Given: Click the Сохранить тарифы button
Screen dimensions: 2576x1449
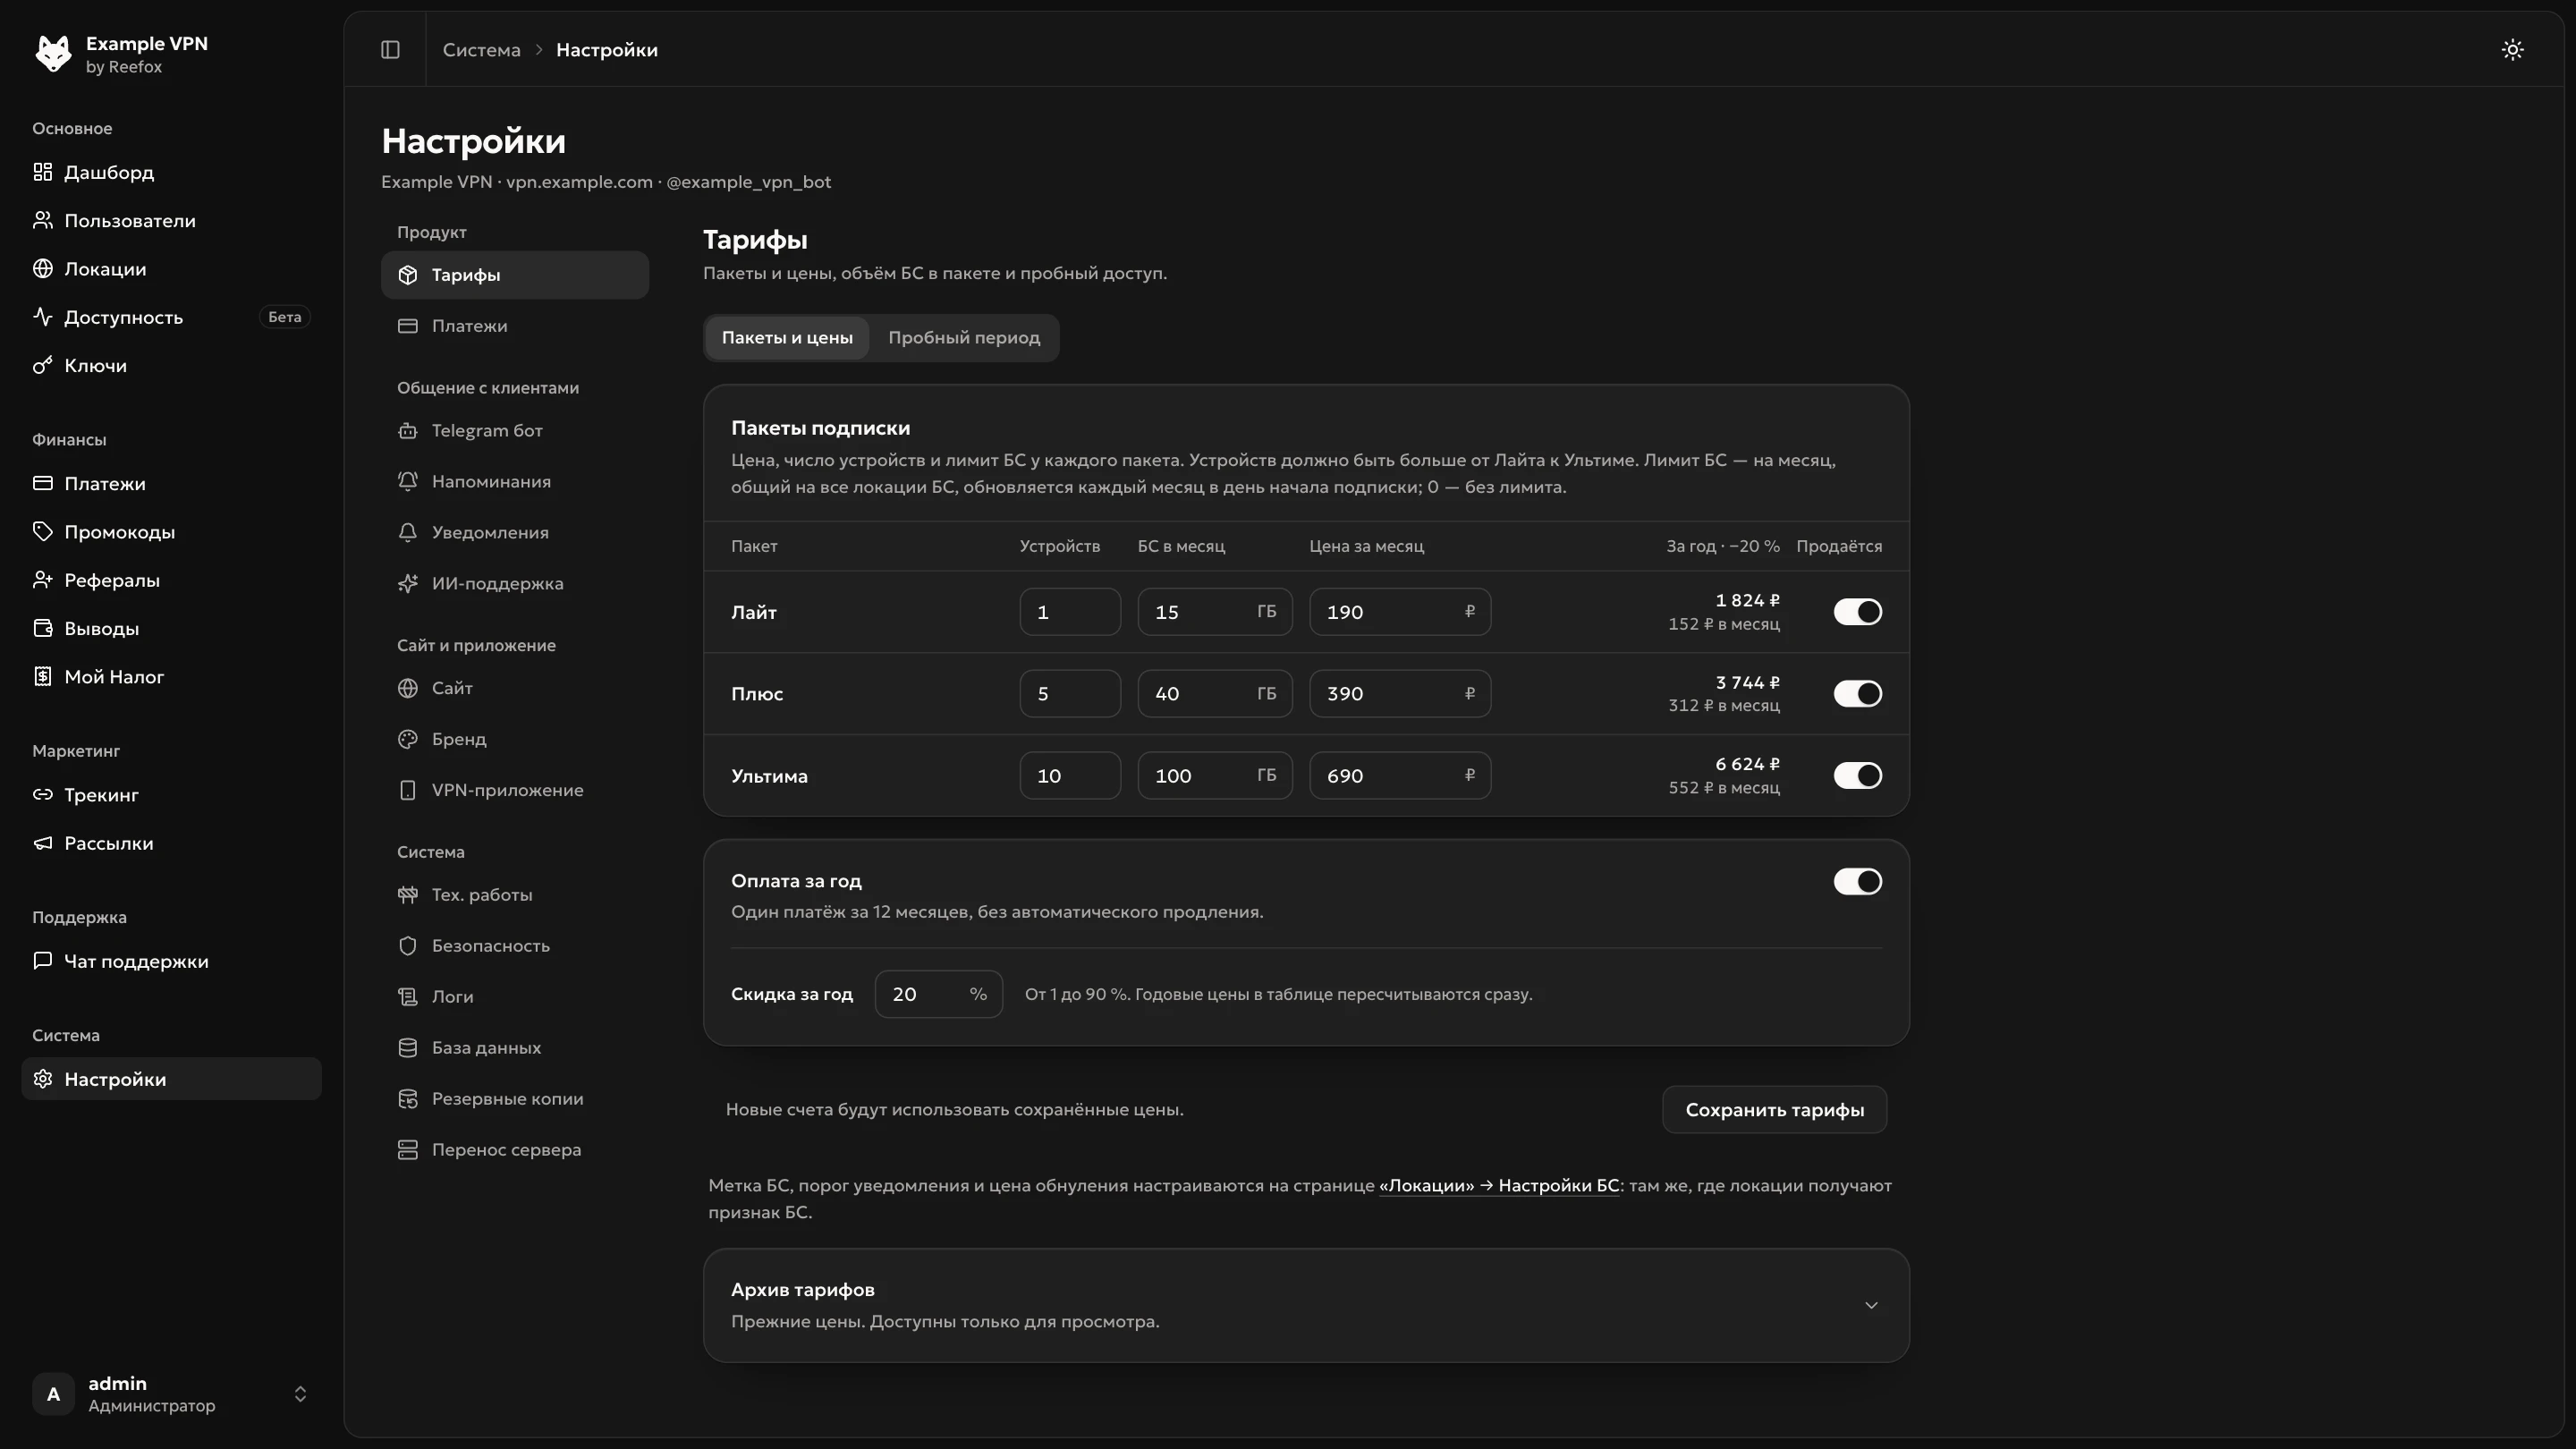Looking at the screenshot, I should point(1774,1110).
